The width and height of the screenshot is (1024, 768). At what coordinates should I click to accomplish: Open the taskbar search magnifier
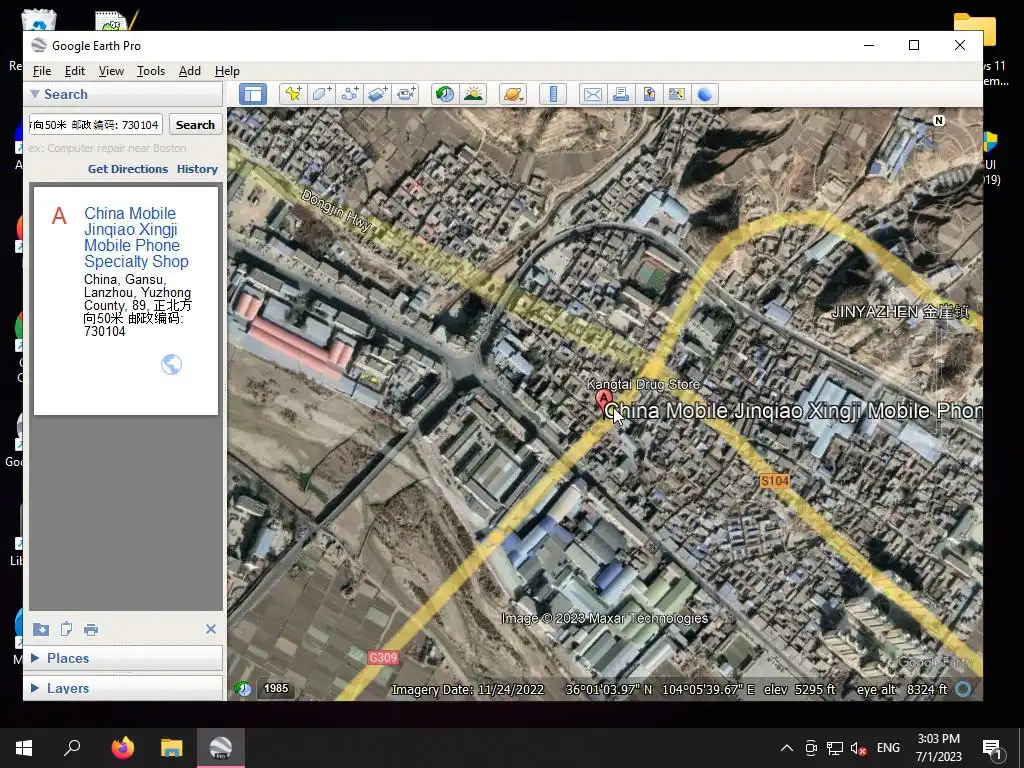pos(72,748)
